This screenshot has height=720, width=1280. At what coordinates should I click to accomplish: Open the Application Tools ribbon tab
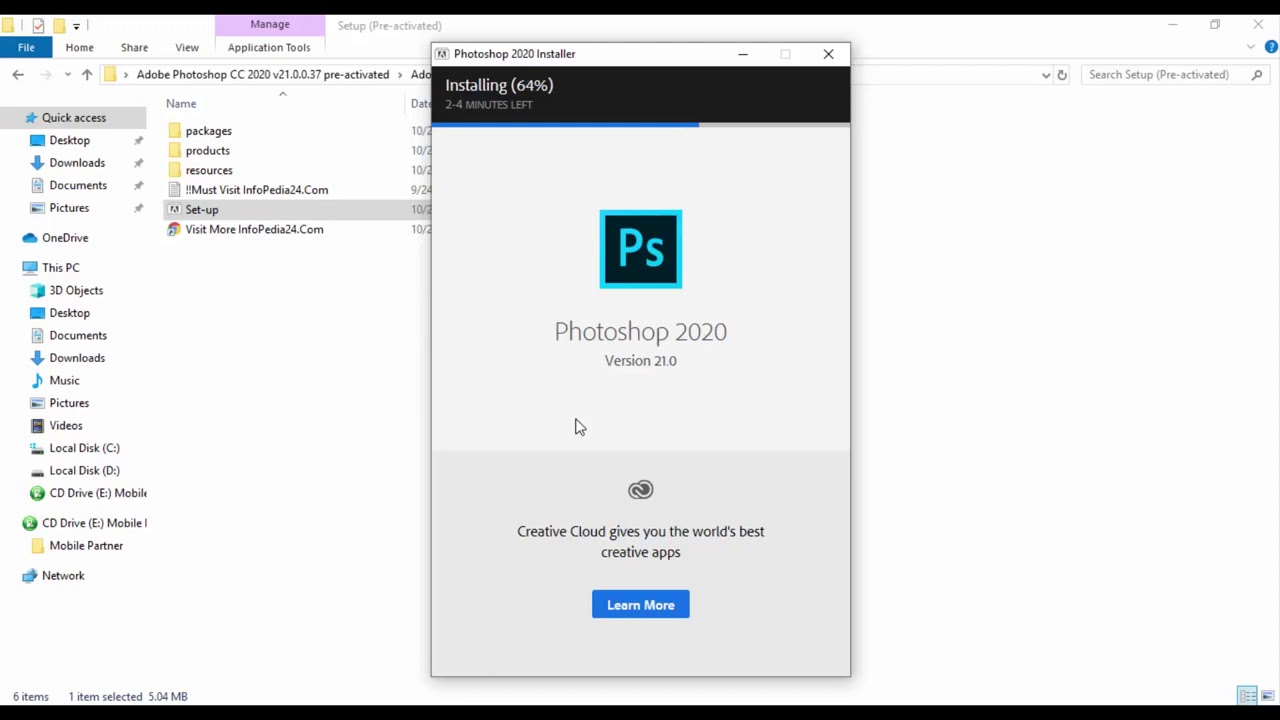pos(269,47)
